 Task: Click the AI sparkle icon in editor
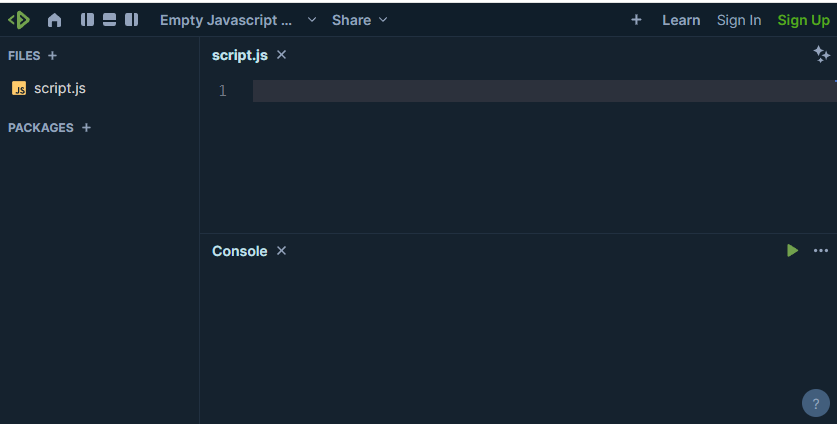(x=821, y=55)
